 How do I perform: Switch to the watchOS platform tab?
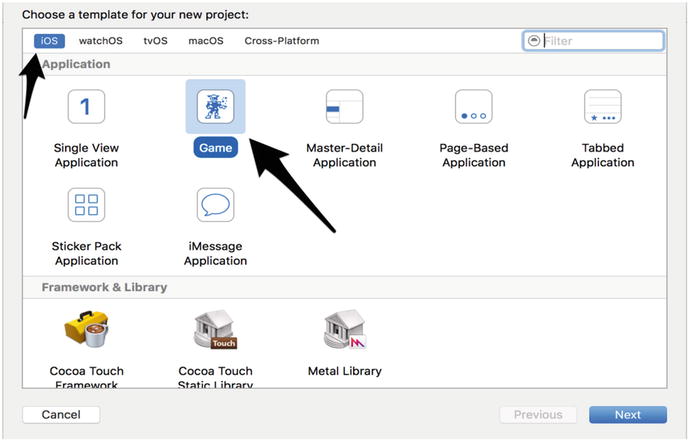[101, 41]
